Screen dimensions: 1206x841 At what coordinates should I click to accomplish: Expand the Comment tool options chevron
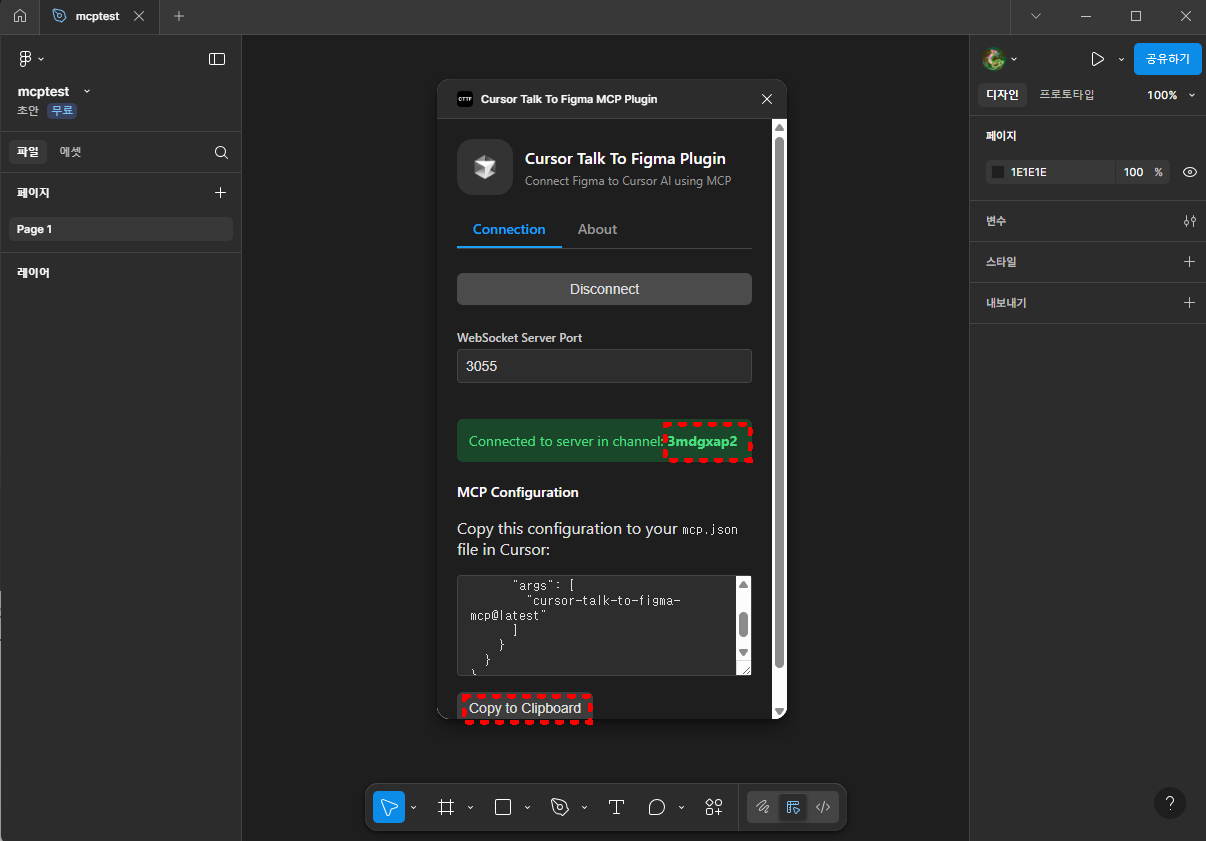(x=681, y=807)
